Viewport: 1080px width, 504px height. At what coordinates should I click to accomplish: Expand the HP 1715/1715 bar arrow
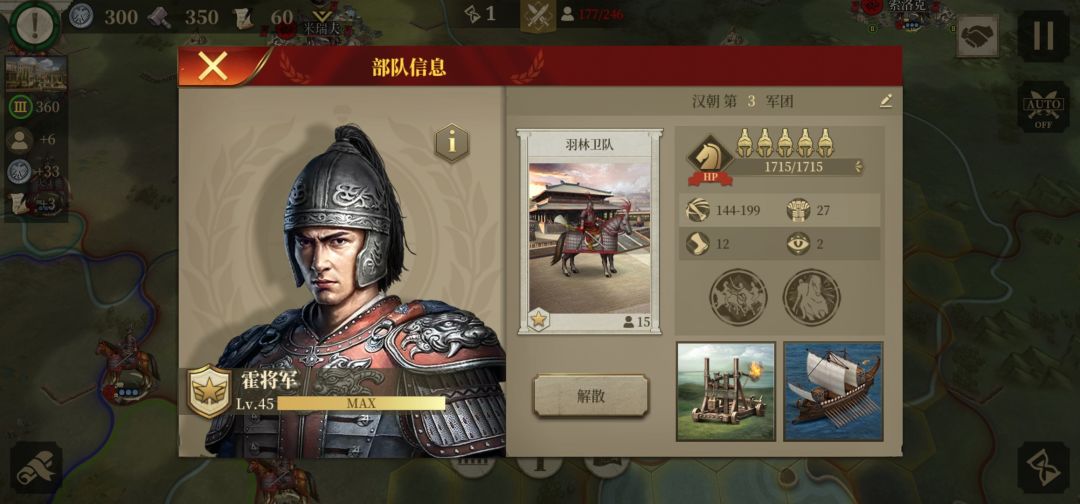point(858,167)
